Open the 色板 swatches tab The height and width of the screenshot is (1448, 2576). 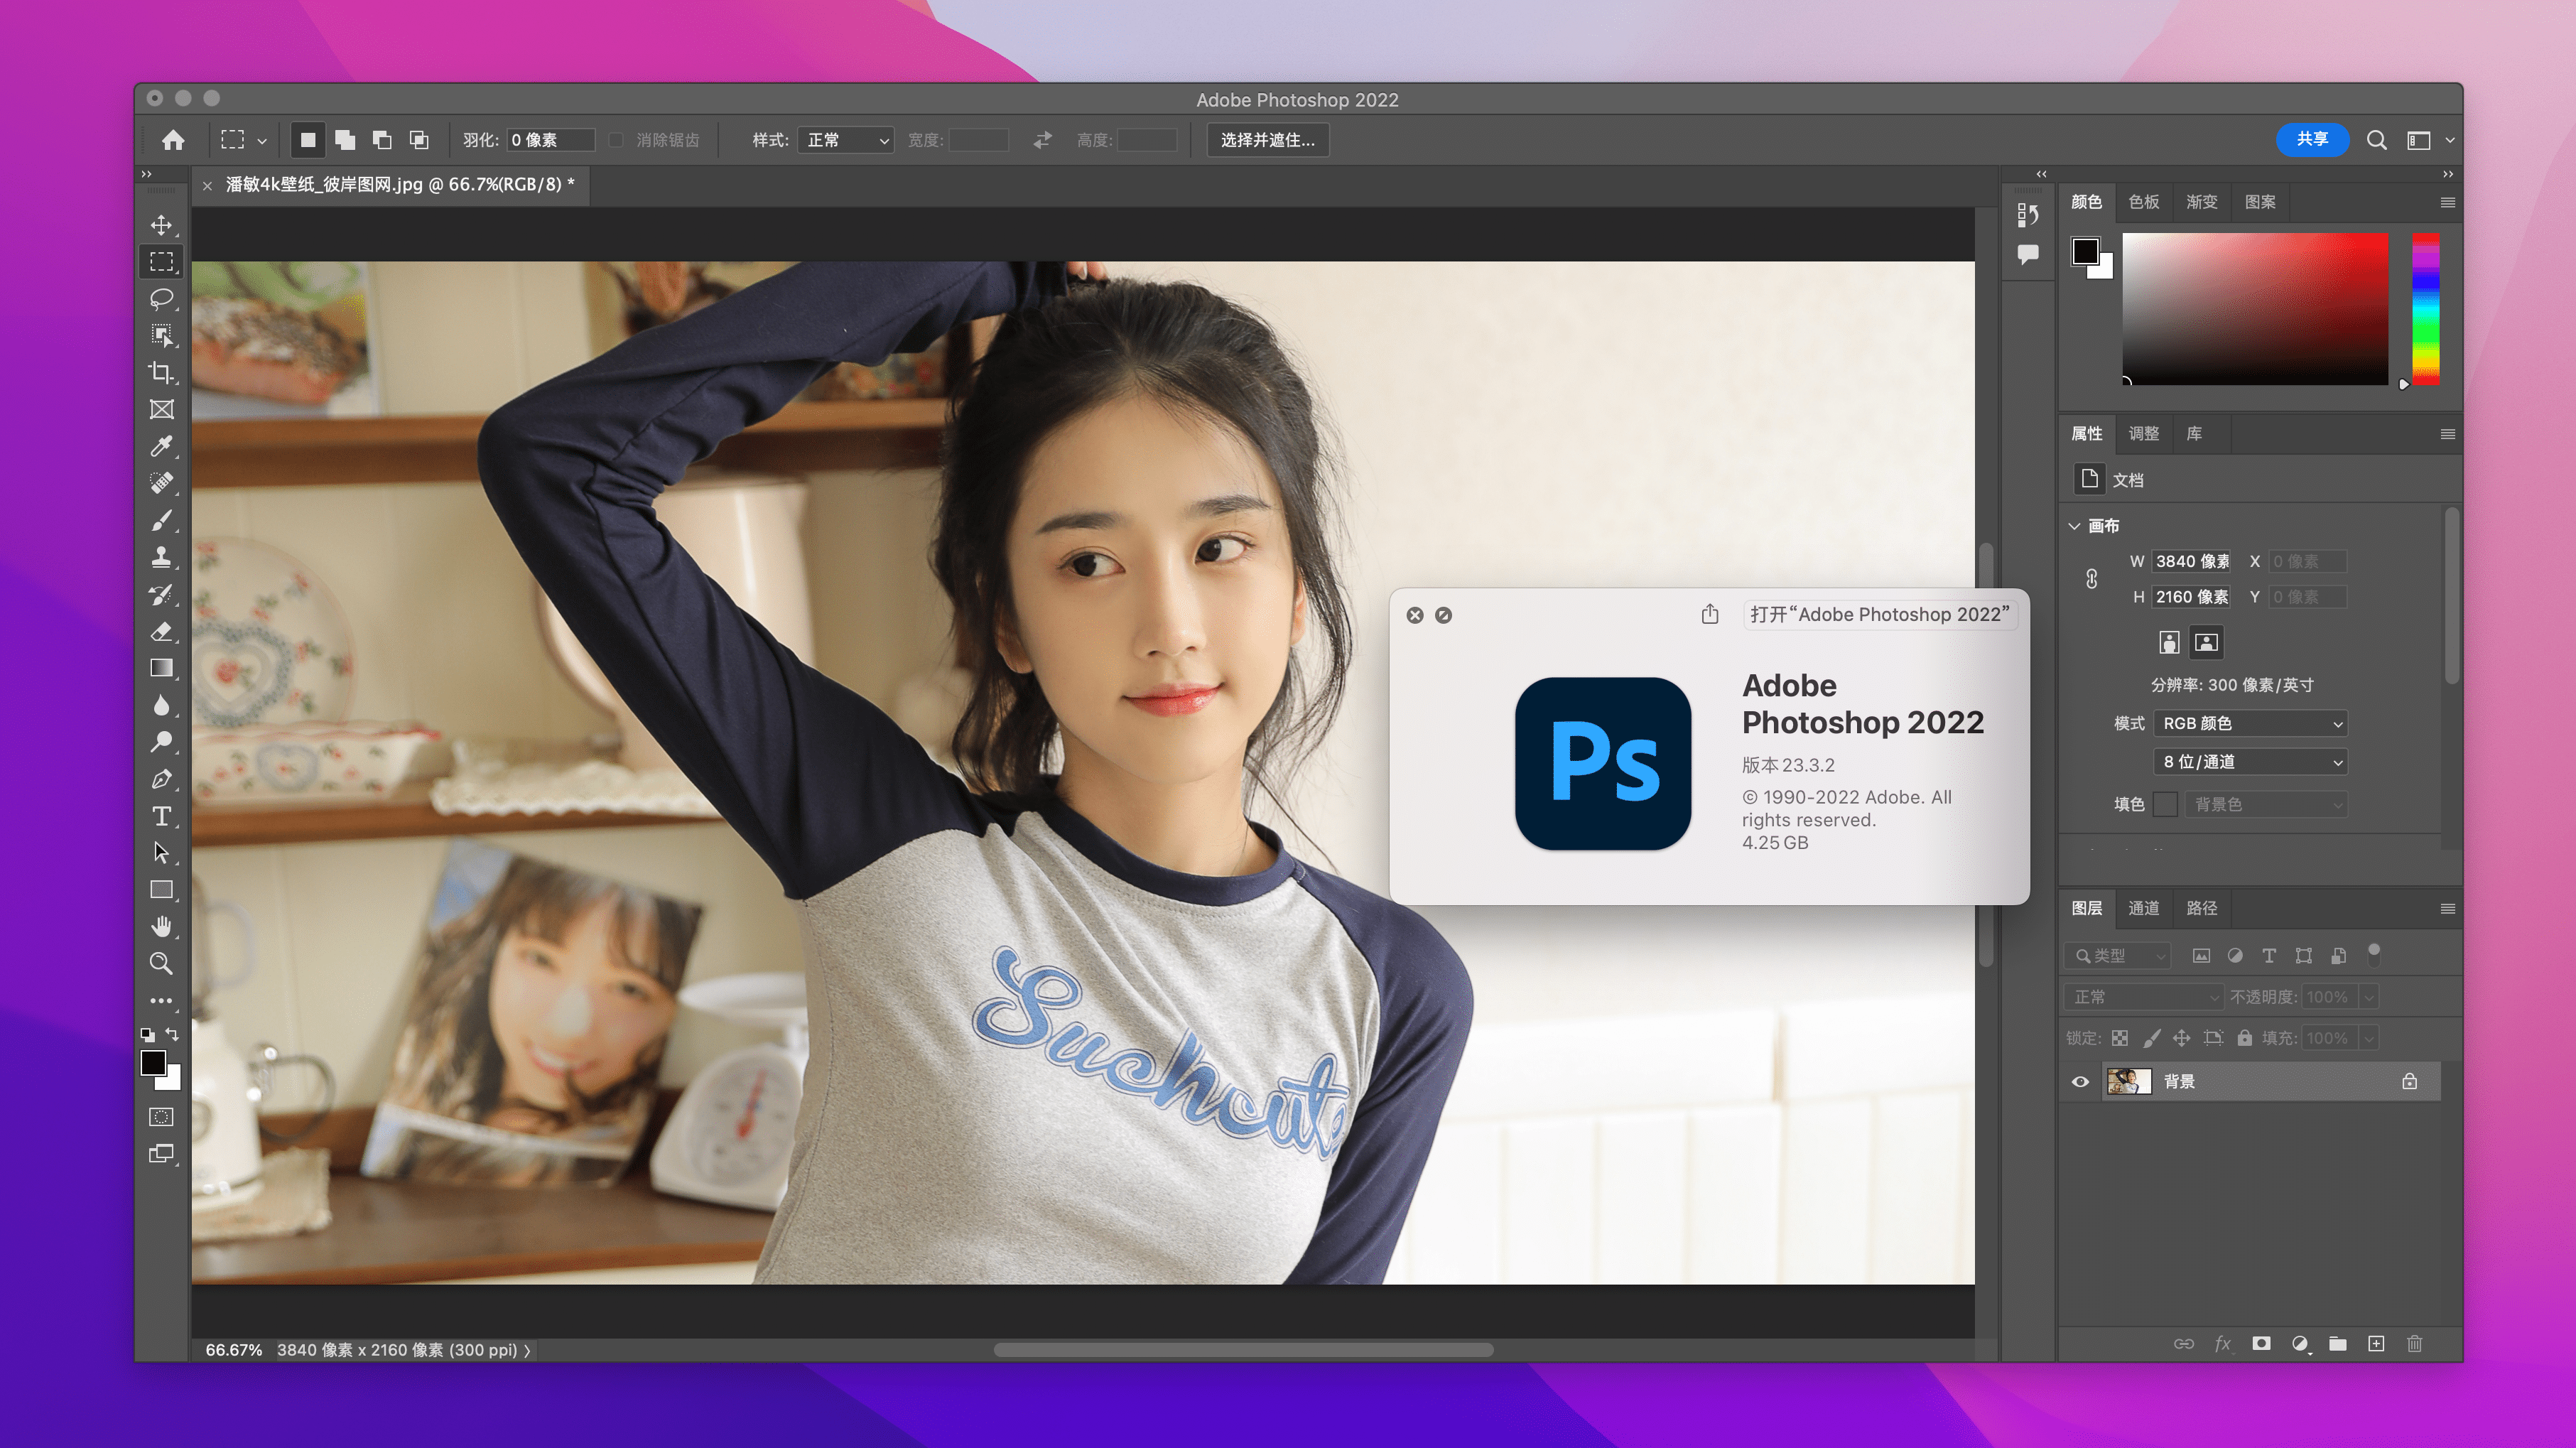[x=2143, y=202]
